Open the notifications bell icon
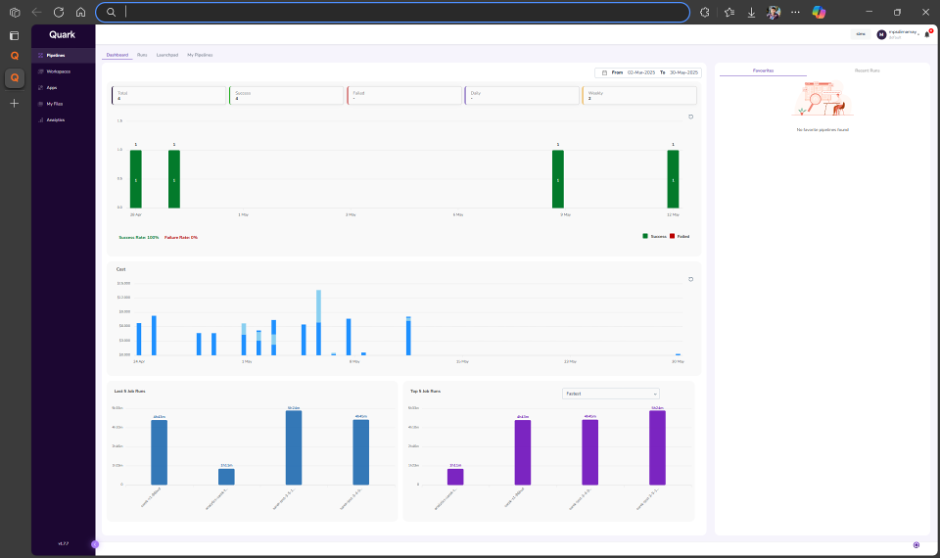The image size is (941, 558). coord(927,34)
